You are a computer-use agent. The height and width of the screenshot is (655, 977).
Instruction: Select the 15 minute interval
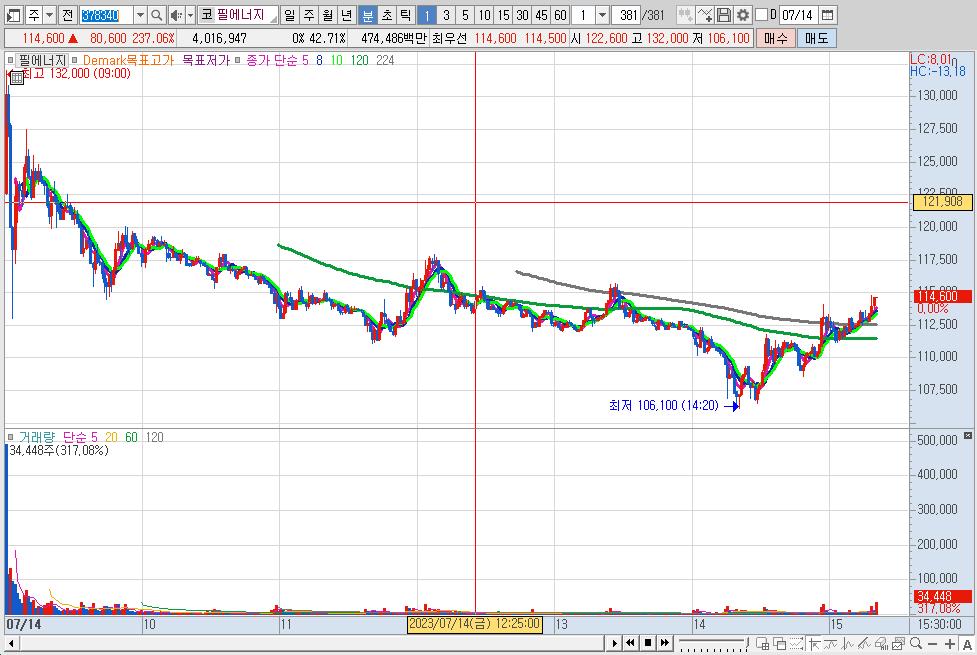tap(503, 15)
